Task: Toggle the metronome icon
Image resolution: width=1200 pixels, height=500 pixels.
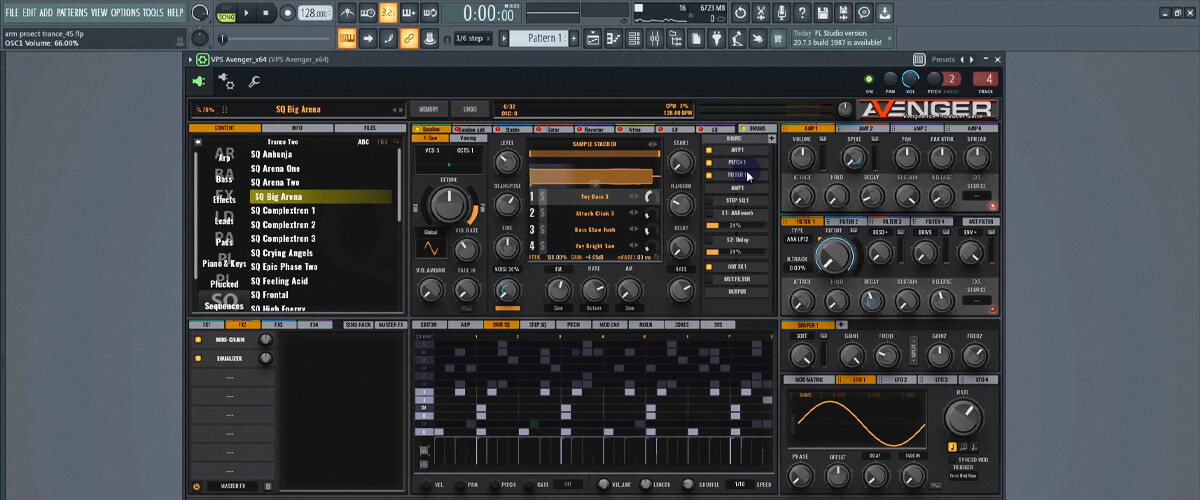Action: click(347, 13)
